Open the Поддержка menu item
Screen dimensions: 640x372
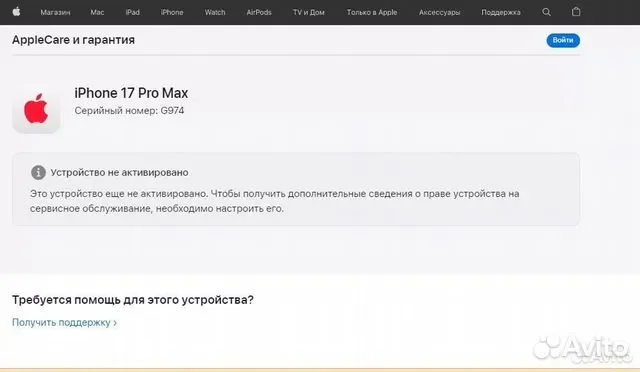[501, 13]
